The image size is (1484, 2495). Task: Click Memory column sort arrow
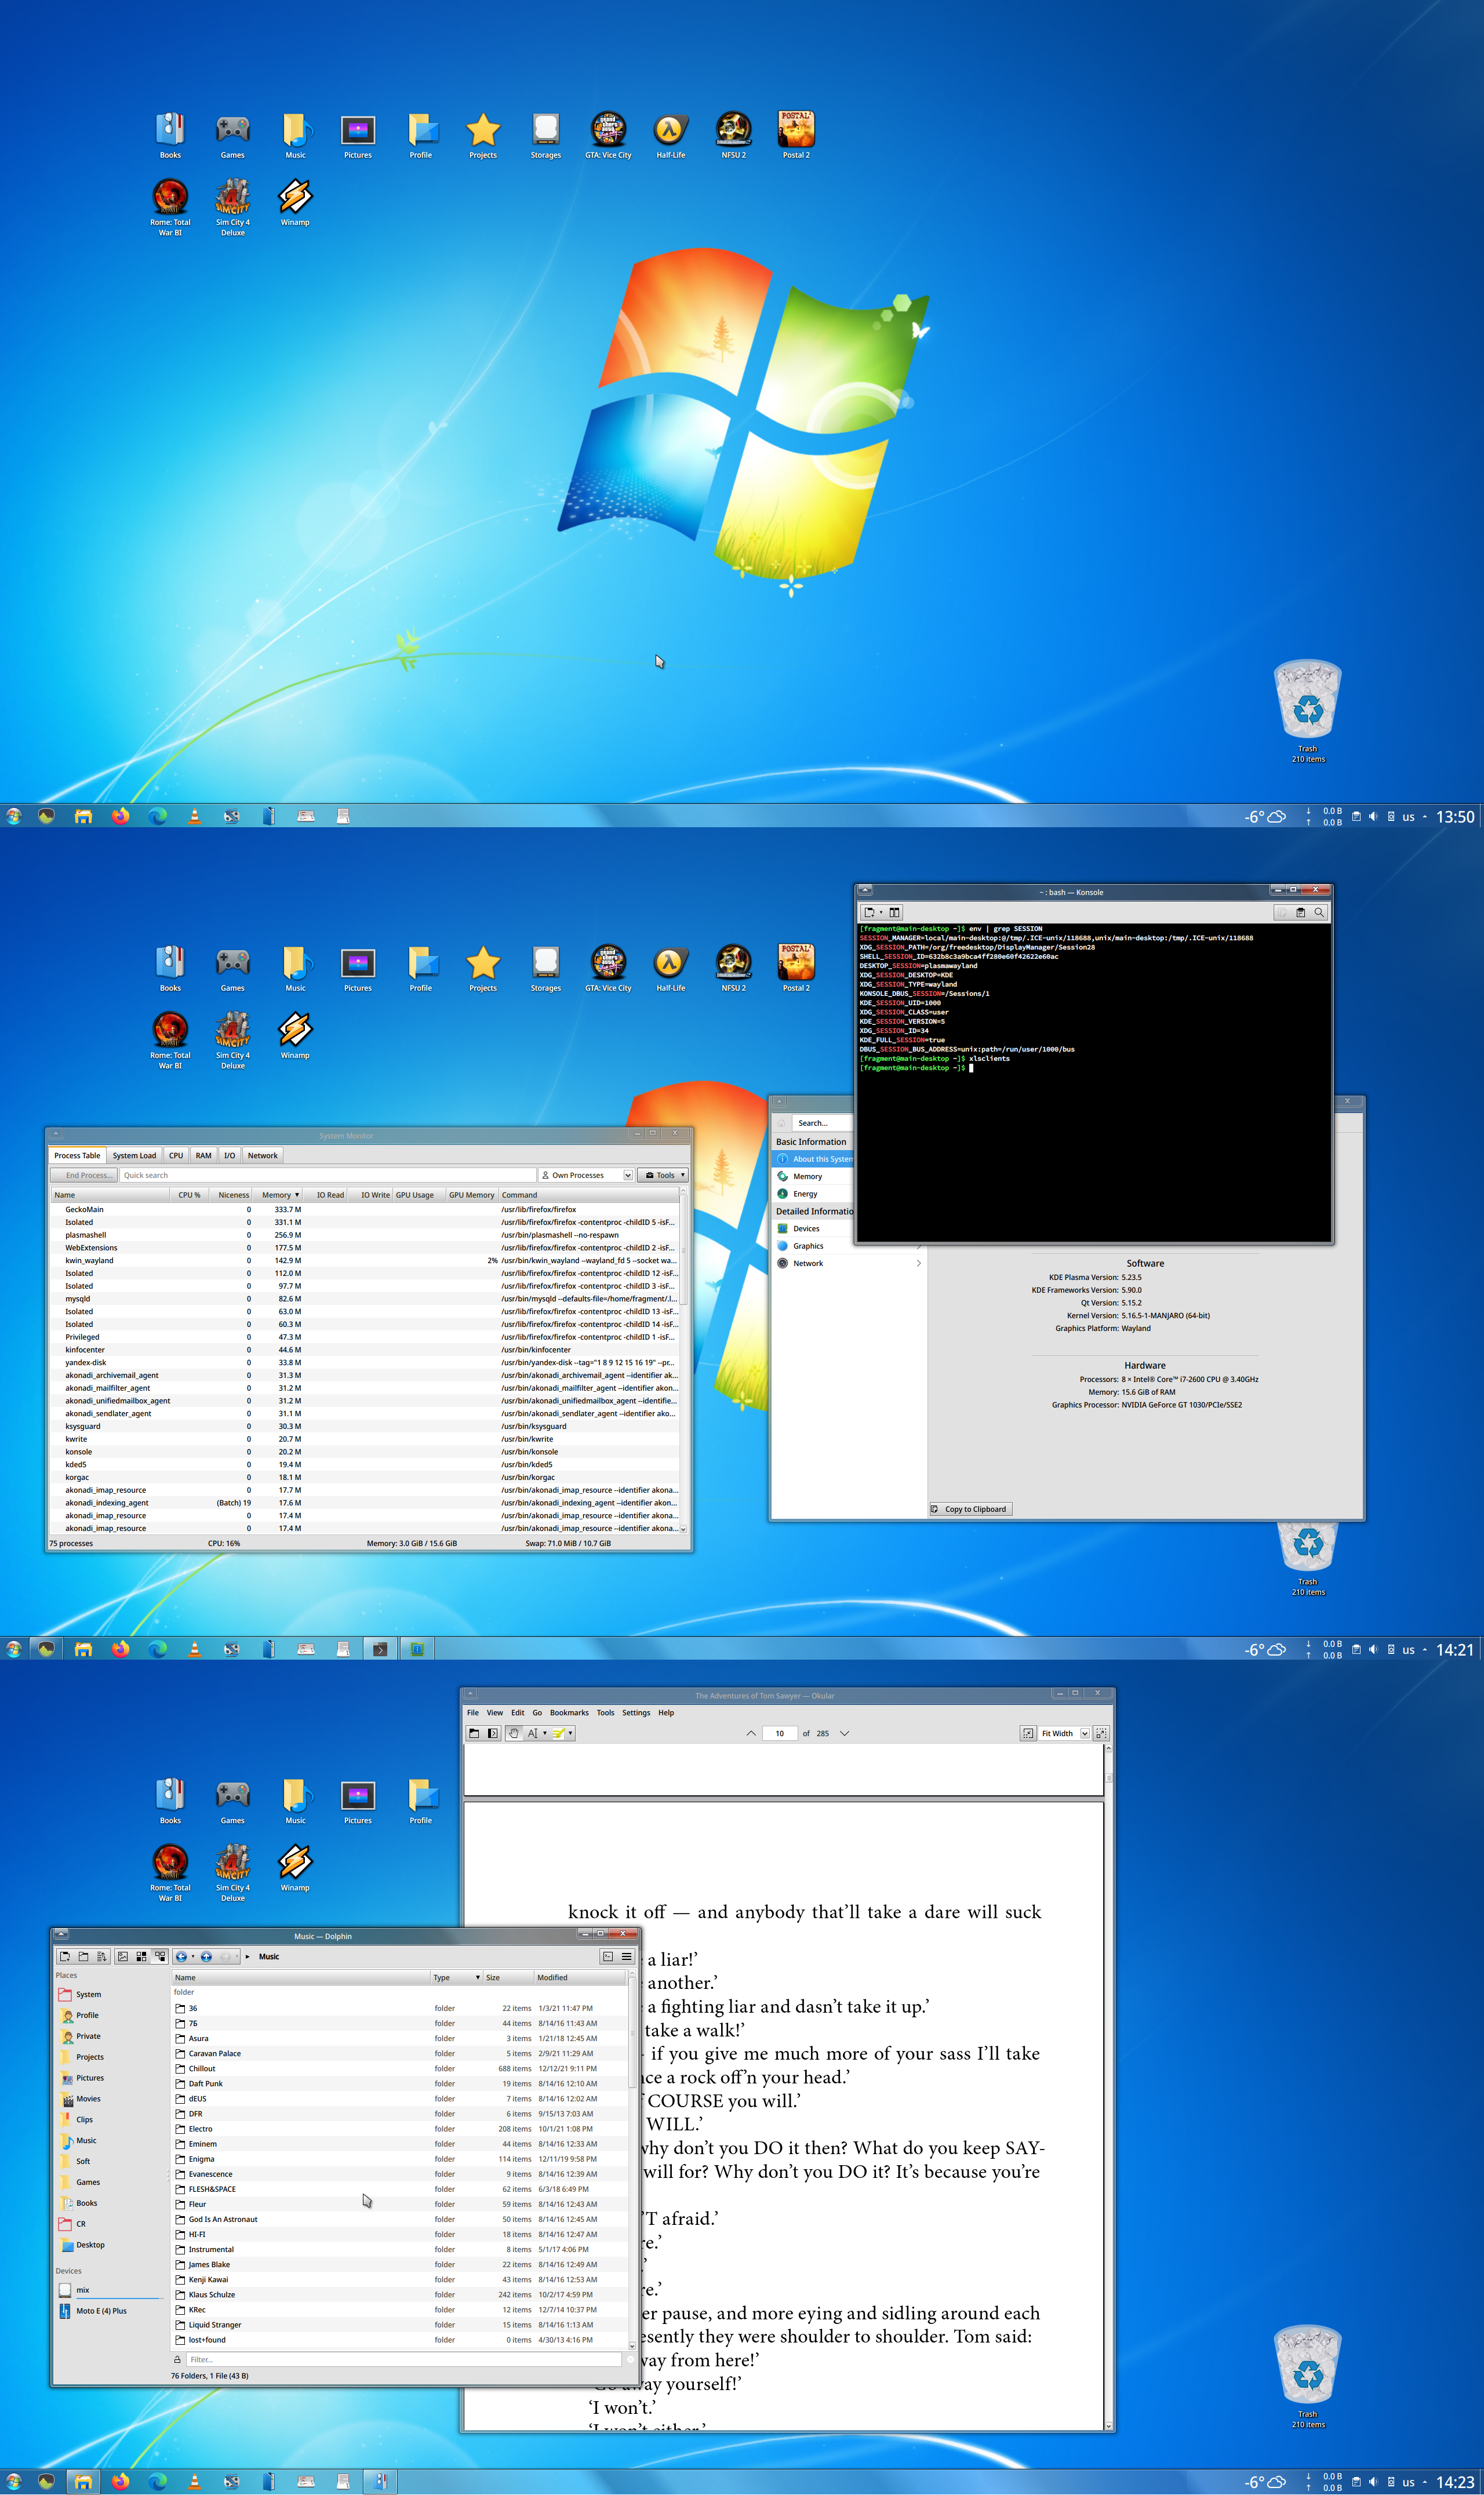coord(297,1195)
